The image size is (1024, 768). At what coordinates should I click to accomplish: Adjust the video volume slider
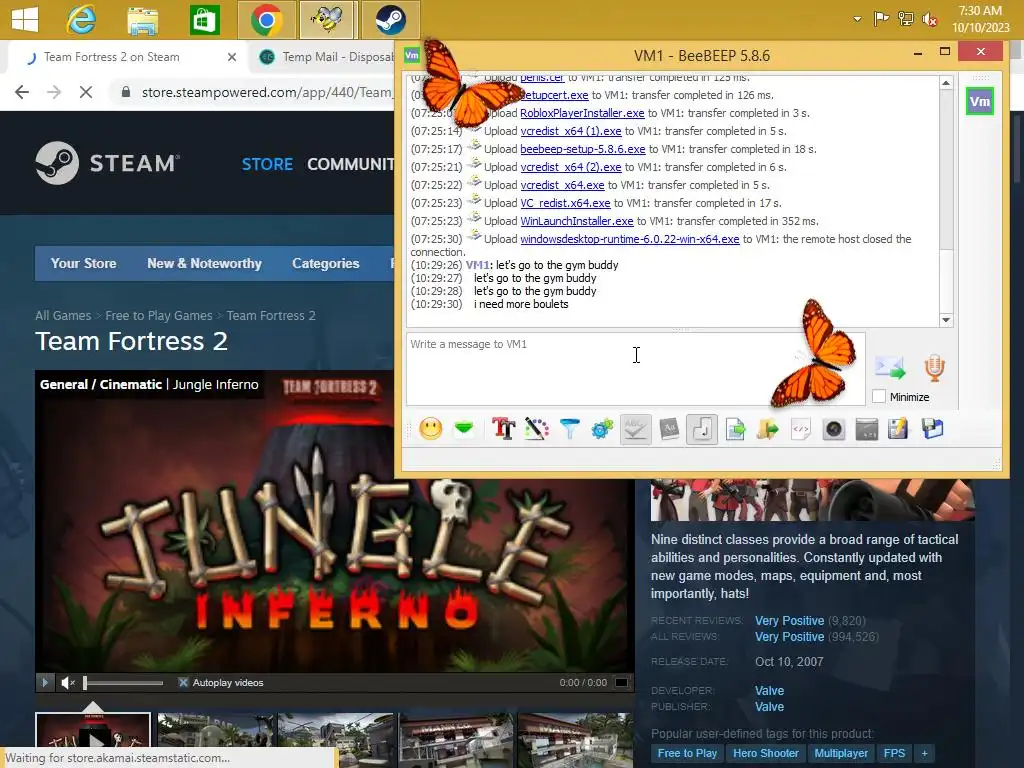pyautogui.click(x=123, y=682)
